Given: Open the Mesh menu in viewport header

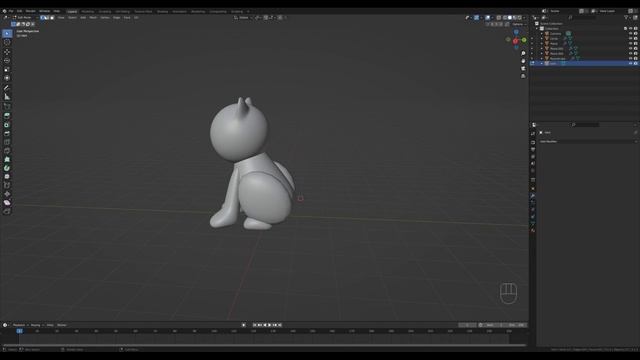Looking at the screenshot, I should [93, 18].
